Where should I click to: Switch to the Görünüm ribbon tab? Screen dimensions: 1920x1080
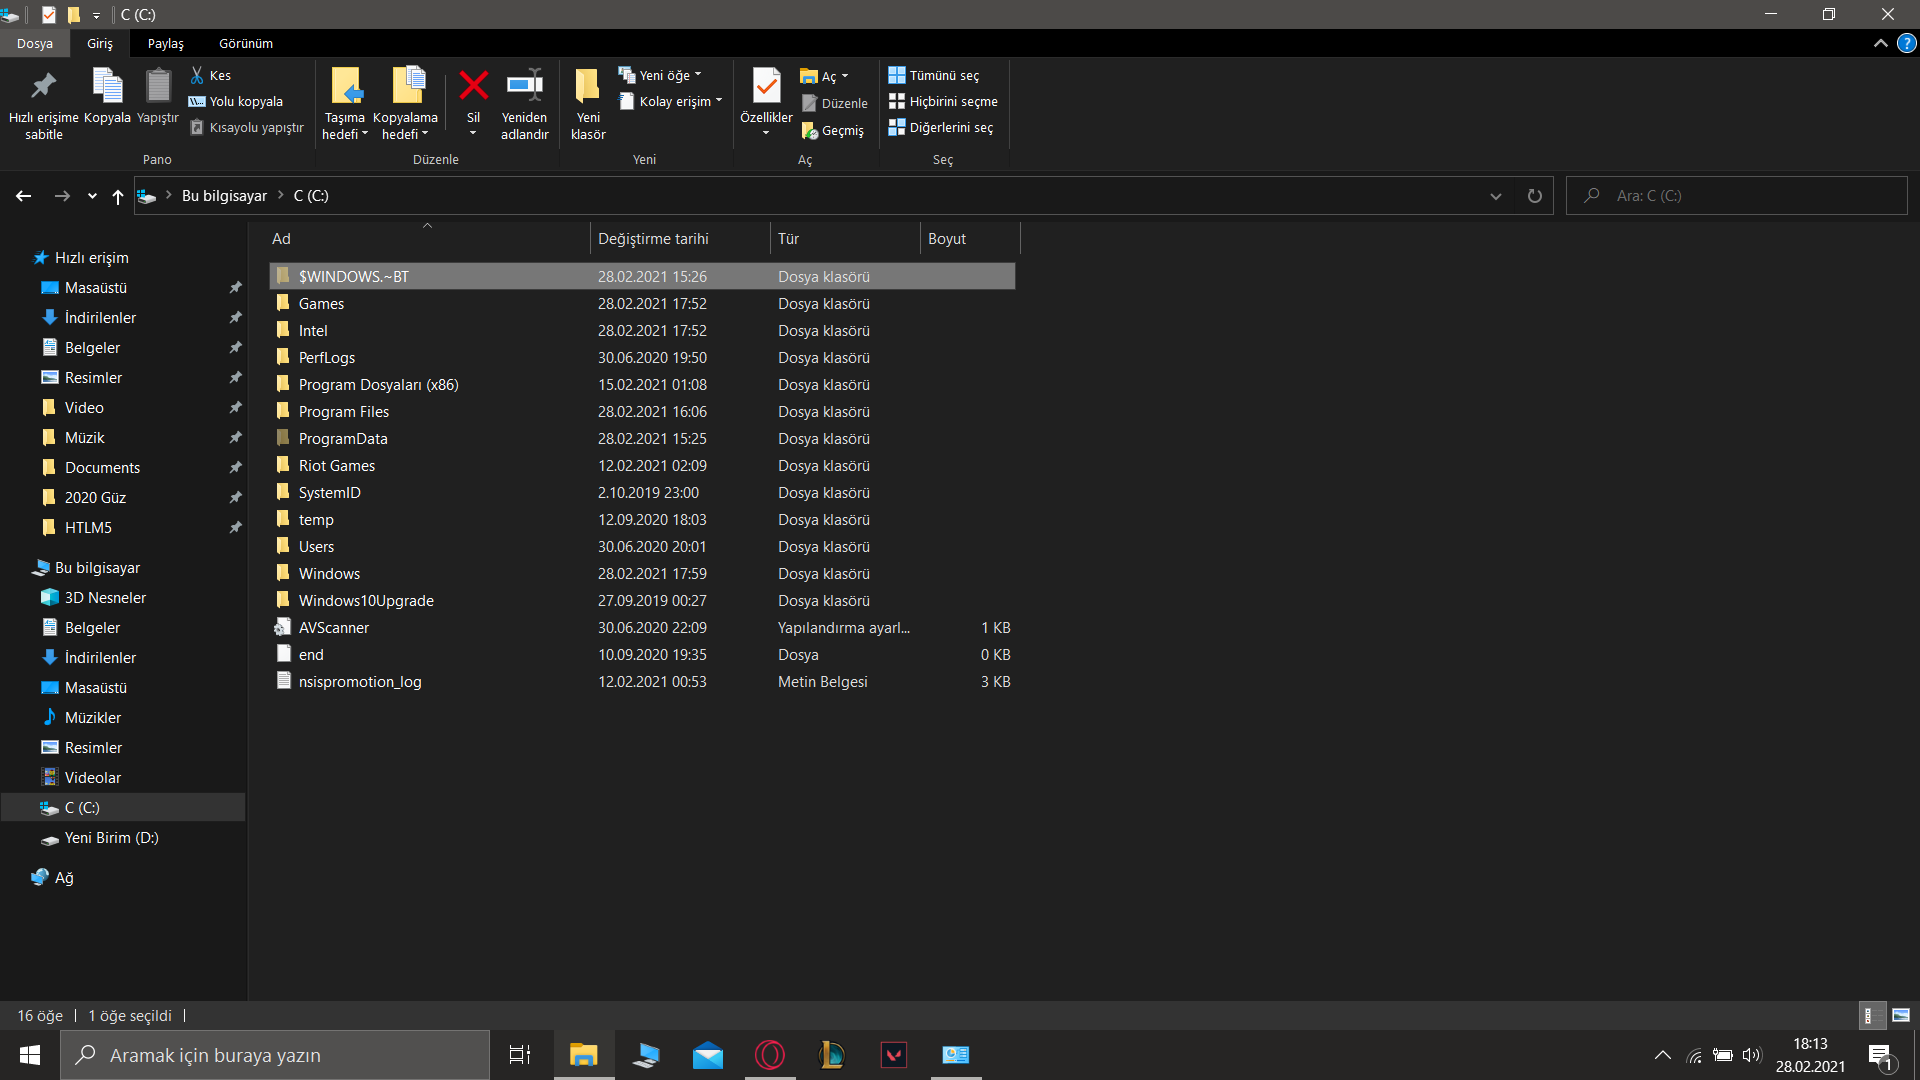point(246,43)
